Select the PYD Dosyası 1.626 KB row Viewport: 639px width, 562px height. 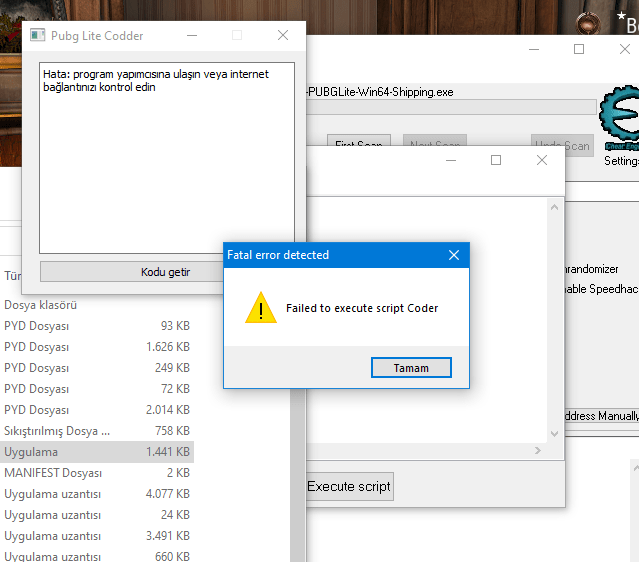(x=97, y=347)
